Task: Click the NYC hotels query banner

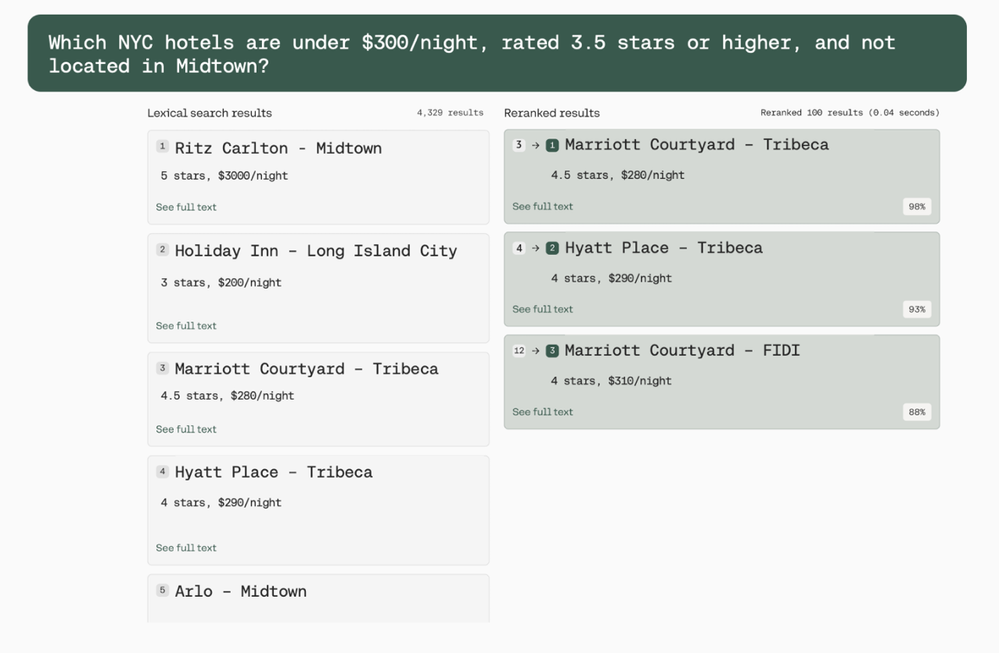Action: pyautogui.click(x=497, y=54)
